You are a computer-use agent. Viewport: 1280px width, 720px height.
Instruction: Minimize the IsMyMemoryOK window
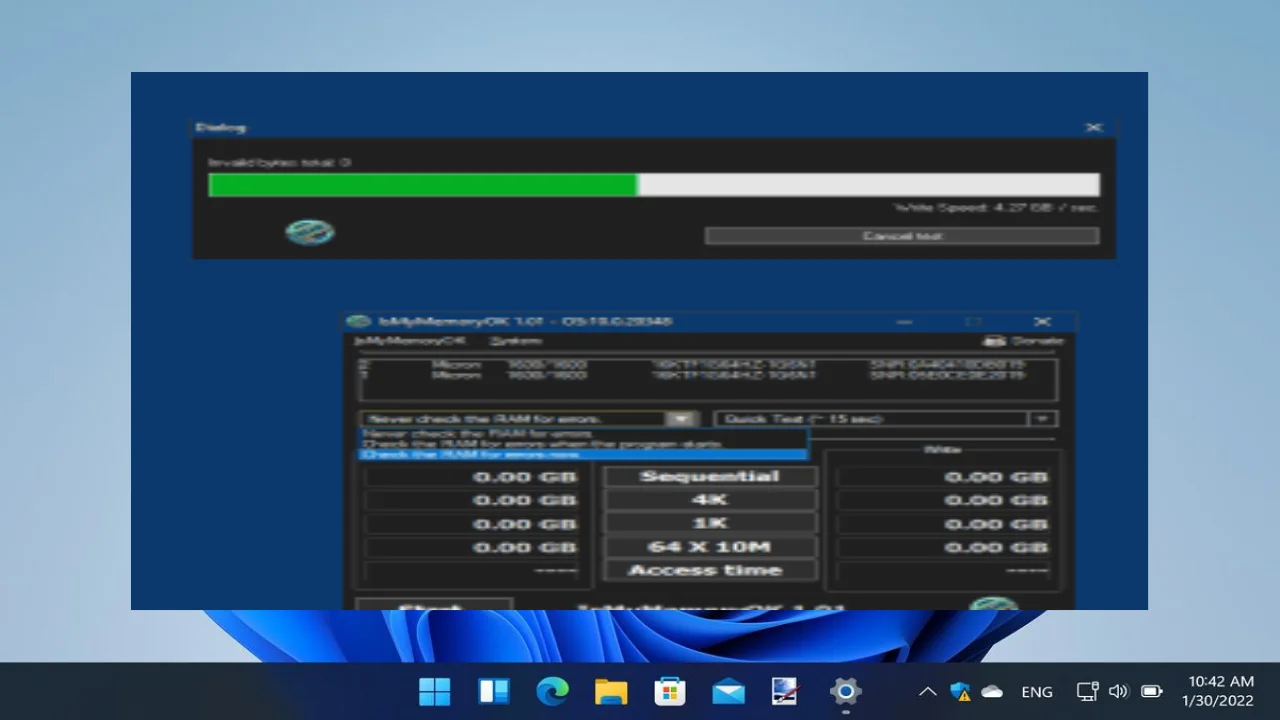click(x=904, y=322)
